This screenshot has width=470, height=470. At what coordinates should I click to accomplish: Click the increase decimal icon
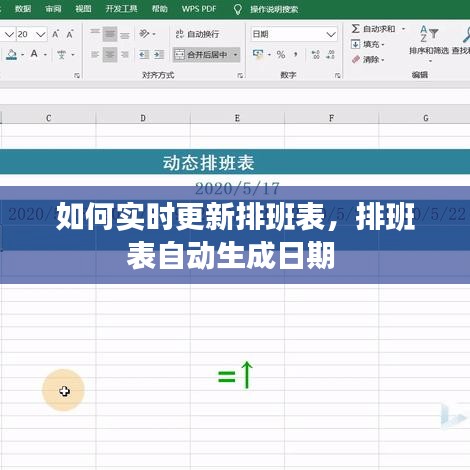point(315,55)
